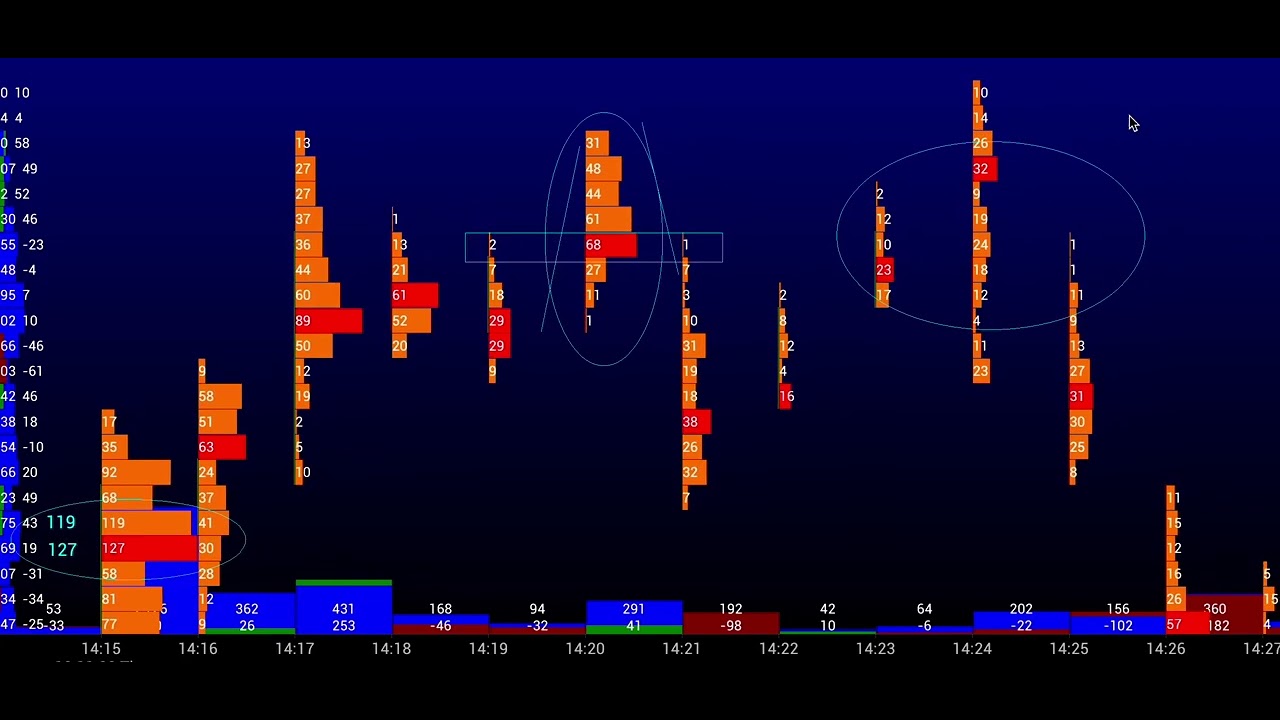
Task: Click the 14:20 time axis label
Action: coord(585,649)
